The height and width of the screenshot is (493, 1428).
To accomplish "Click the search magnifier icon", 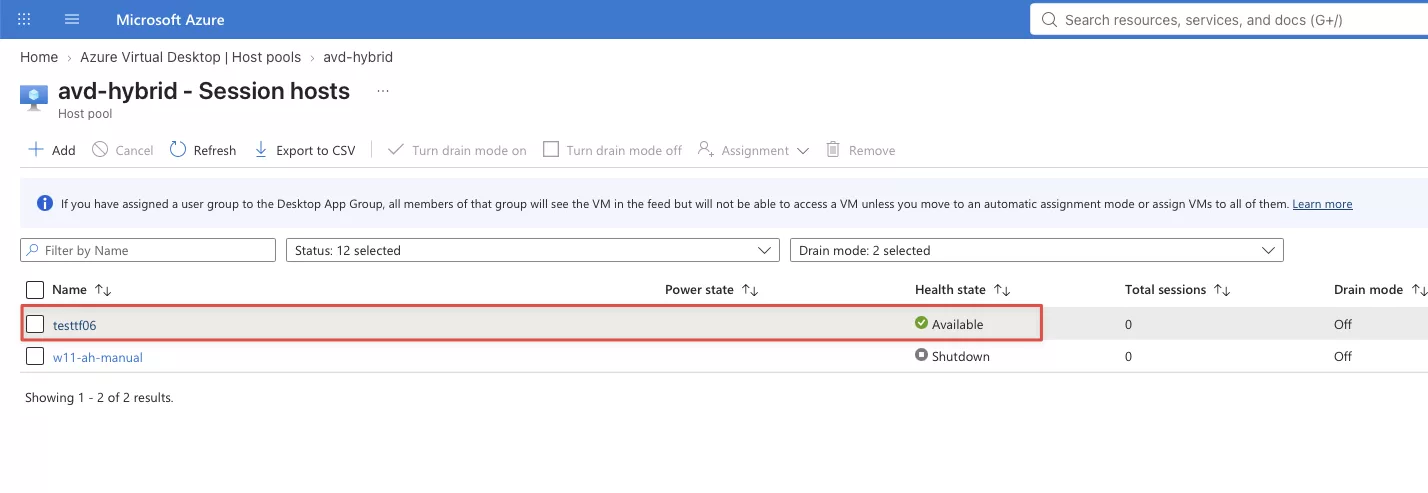I will pyautogui.click(x=1049, y=20).
